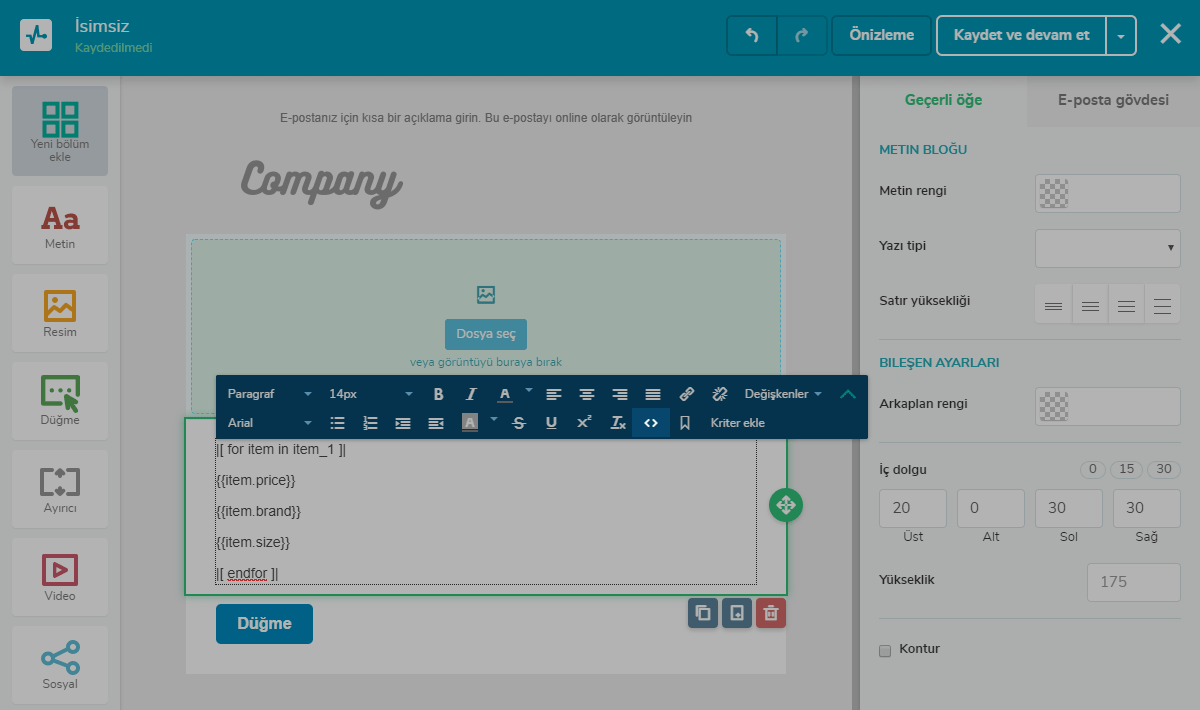Click the redo arrow button

[802, 35]
